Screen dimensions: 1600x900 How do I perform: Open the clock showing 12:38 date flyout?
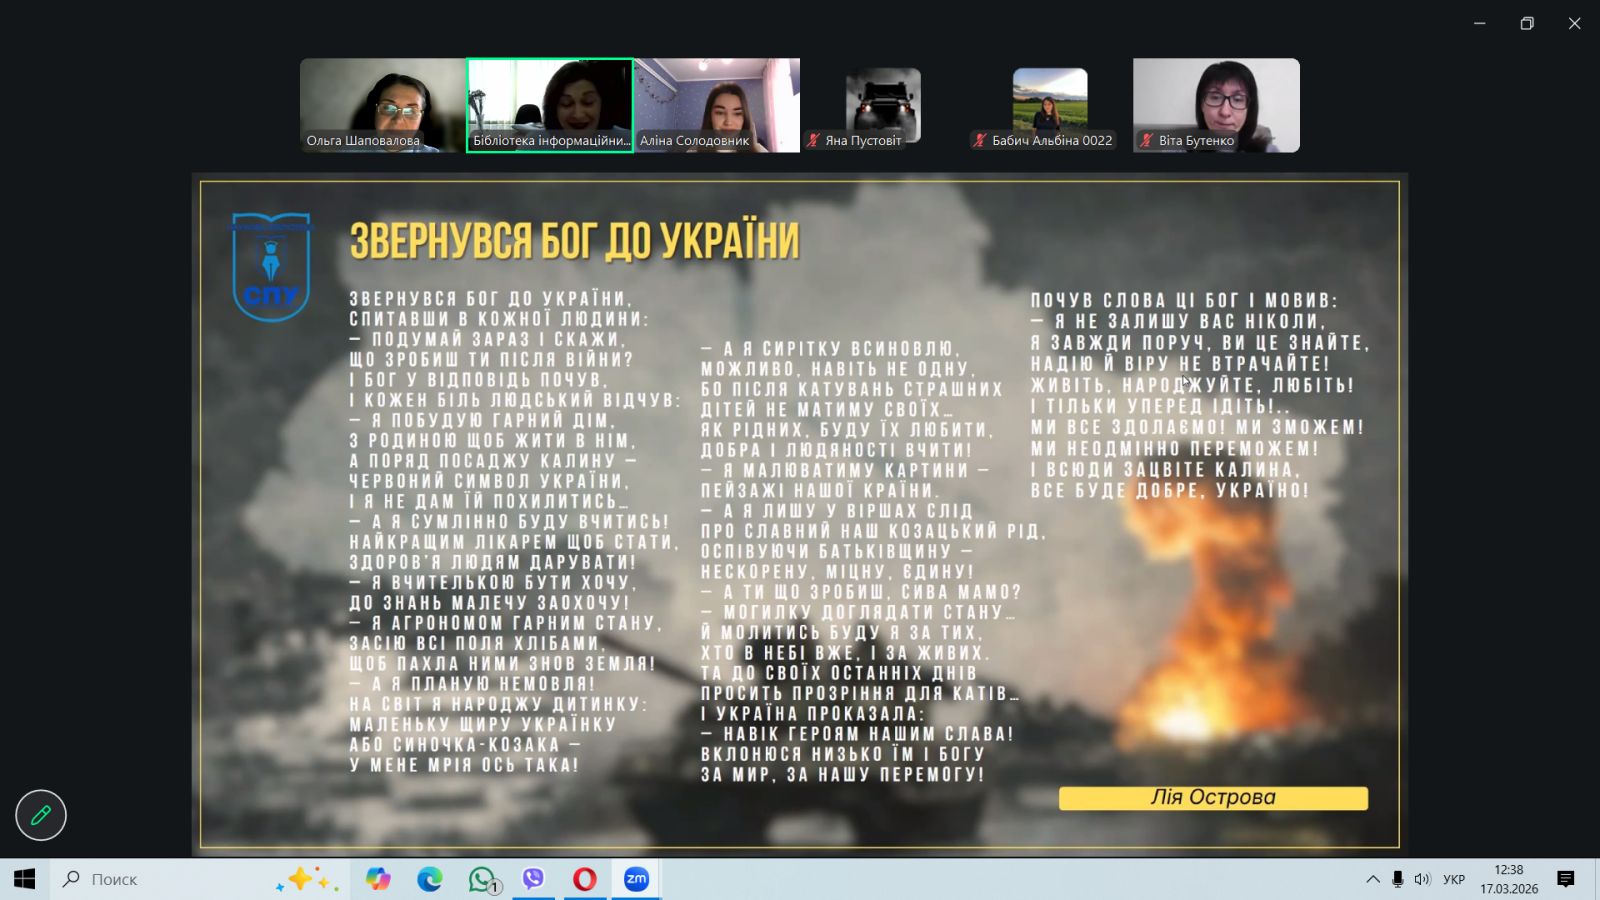(1509, 879)
